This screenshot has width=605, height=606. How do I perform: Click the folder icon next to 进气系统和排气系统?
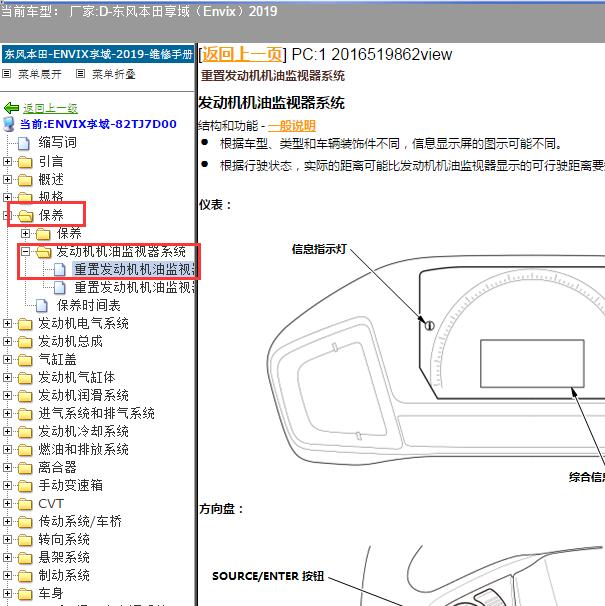25,414
